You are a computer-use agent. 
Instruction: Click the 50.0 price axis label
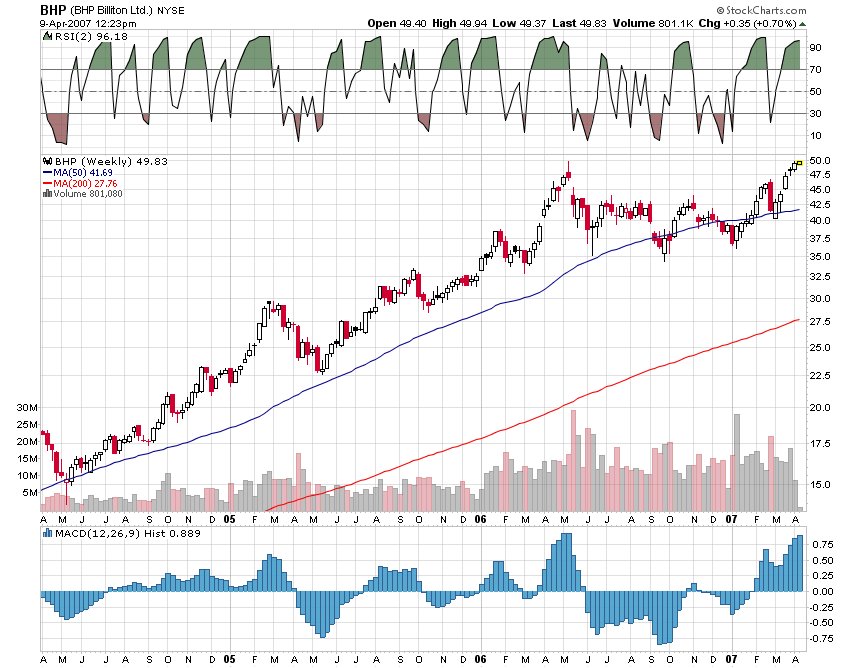820,160
